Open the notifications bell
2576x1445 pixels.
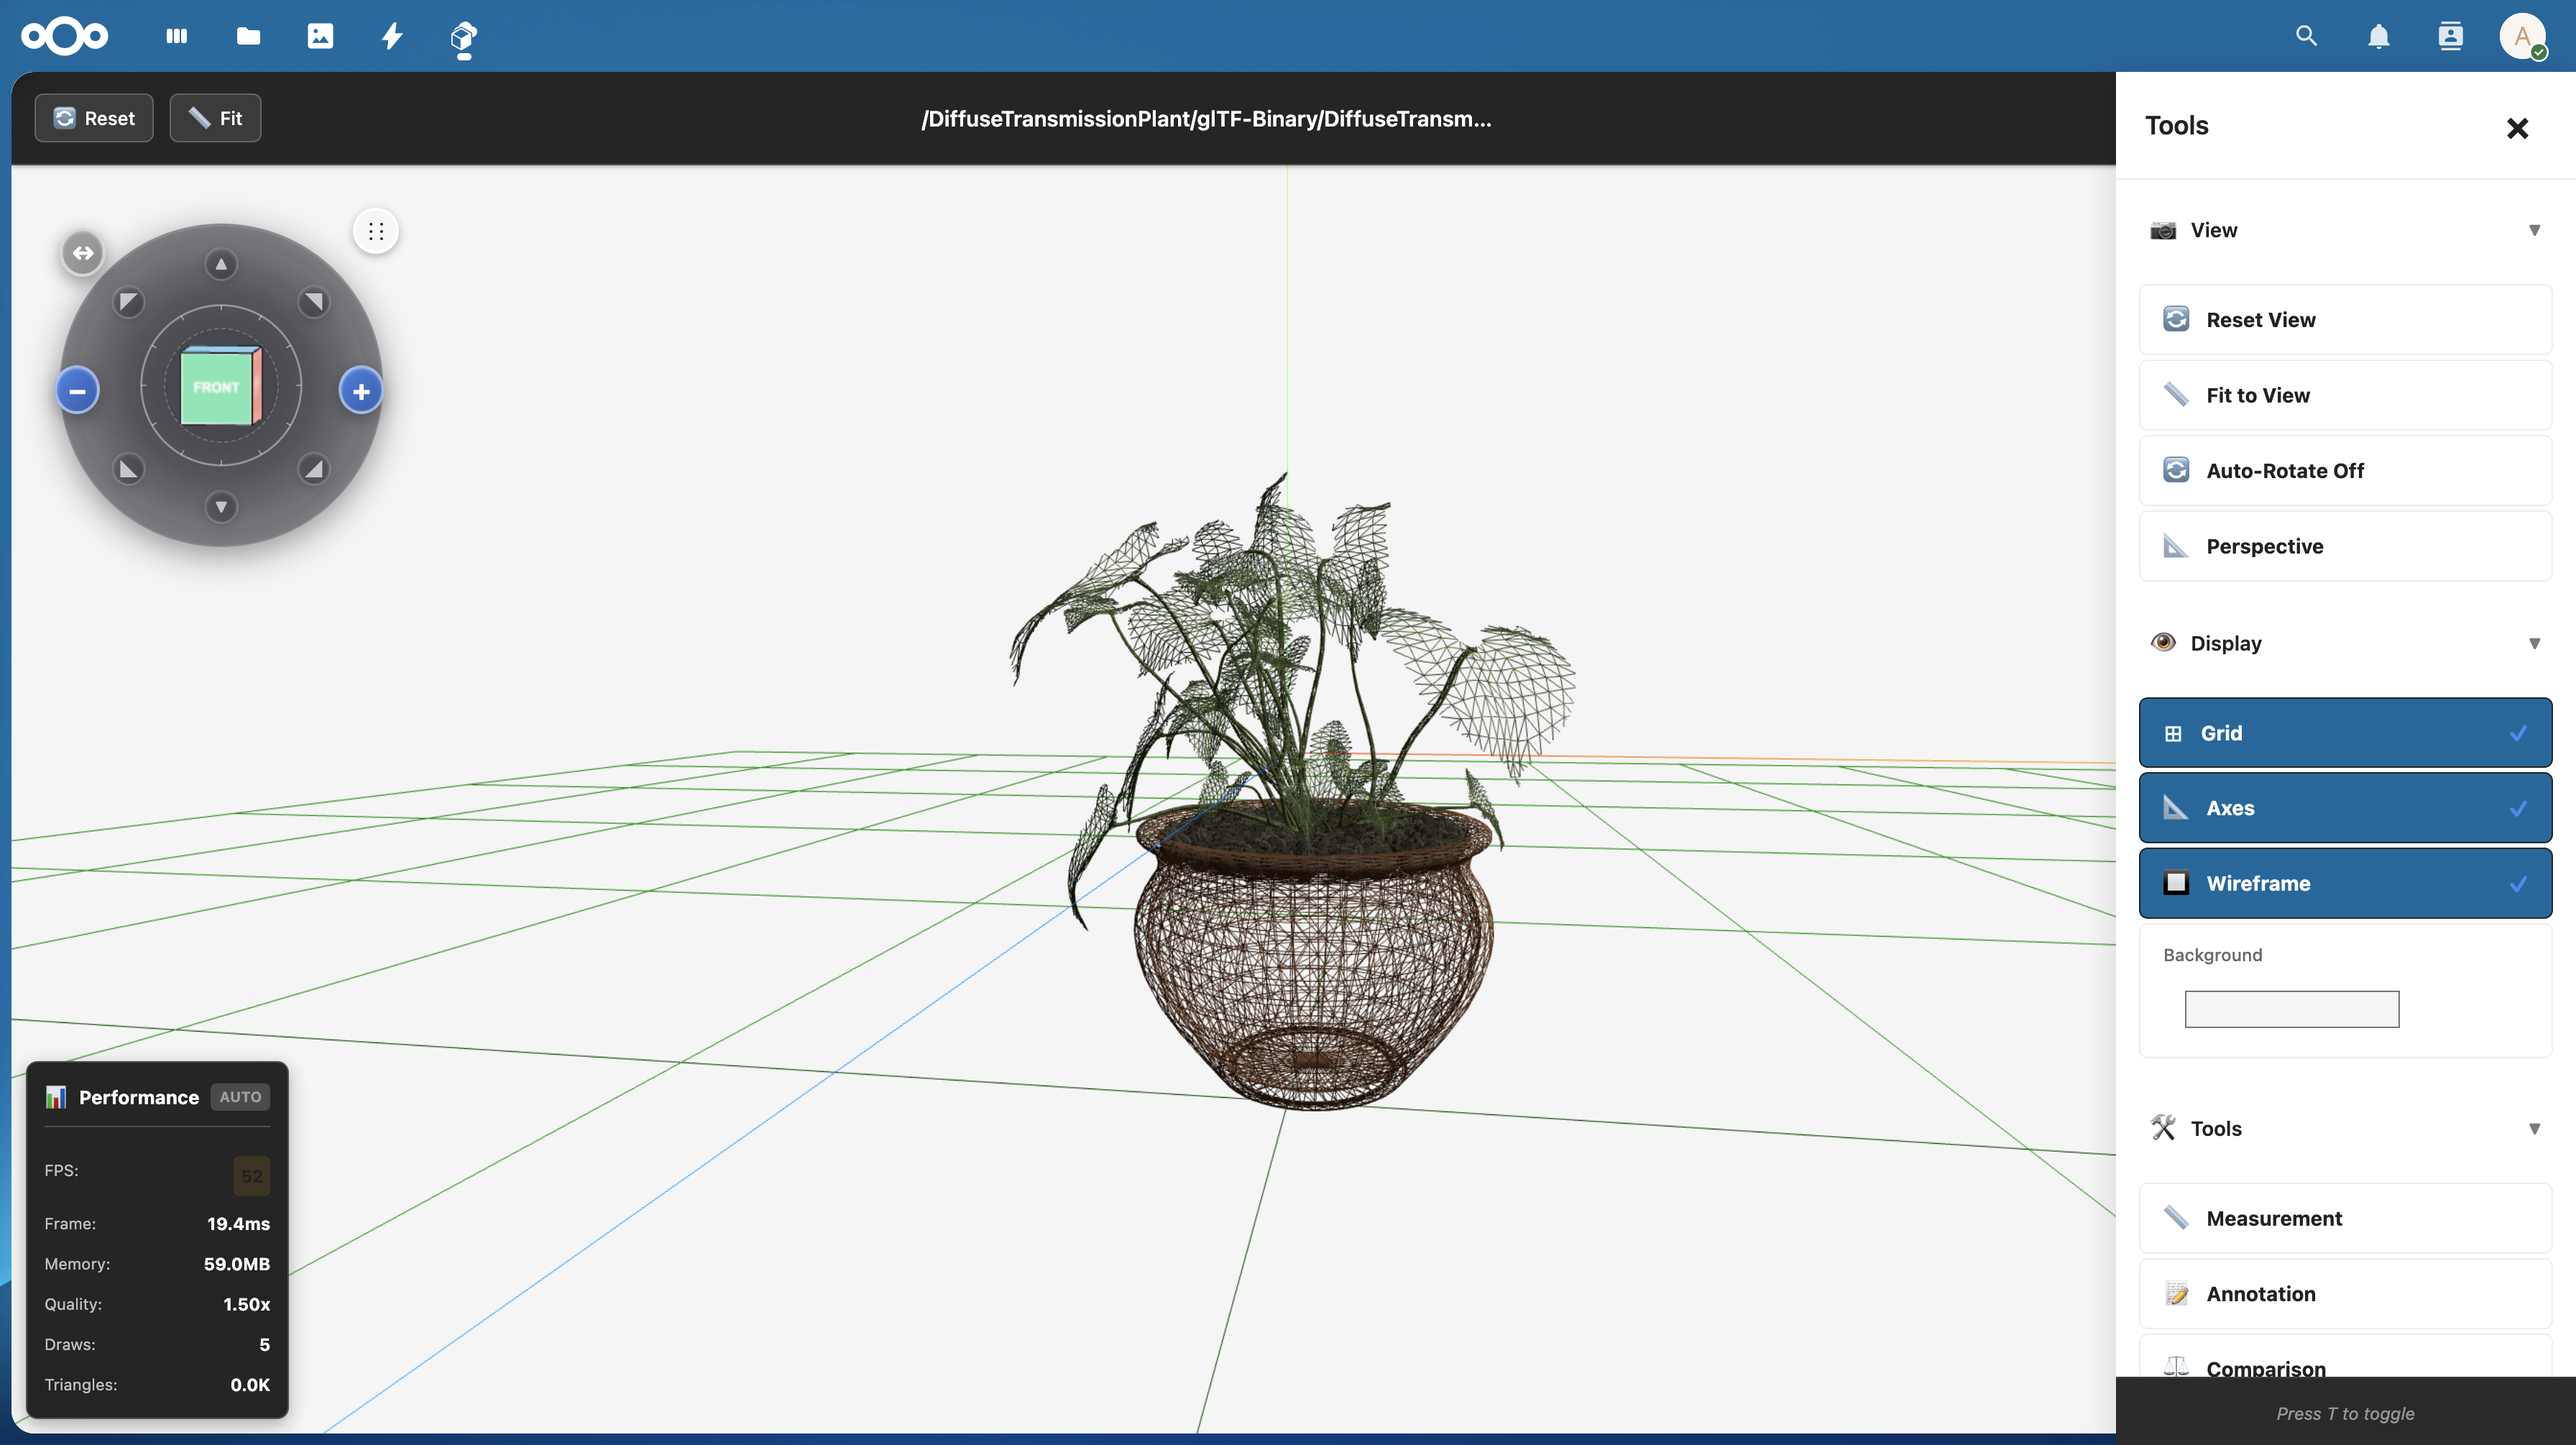[x=2378, y=36]
